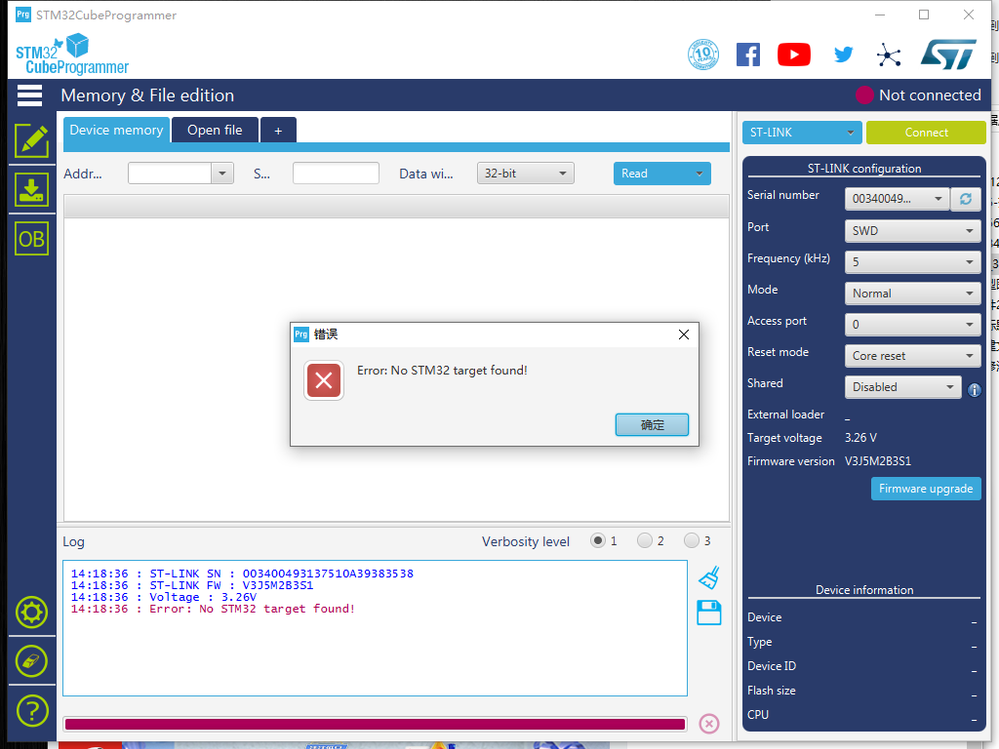The image size is (999, 749).
Task: Switch to Open file tab
Action: (x=215, y=130)
